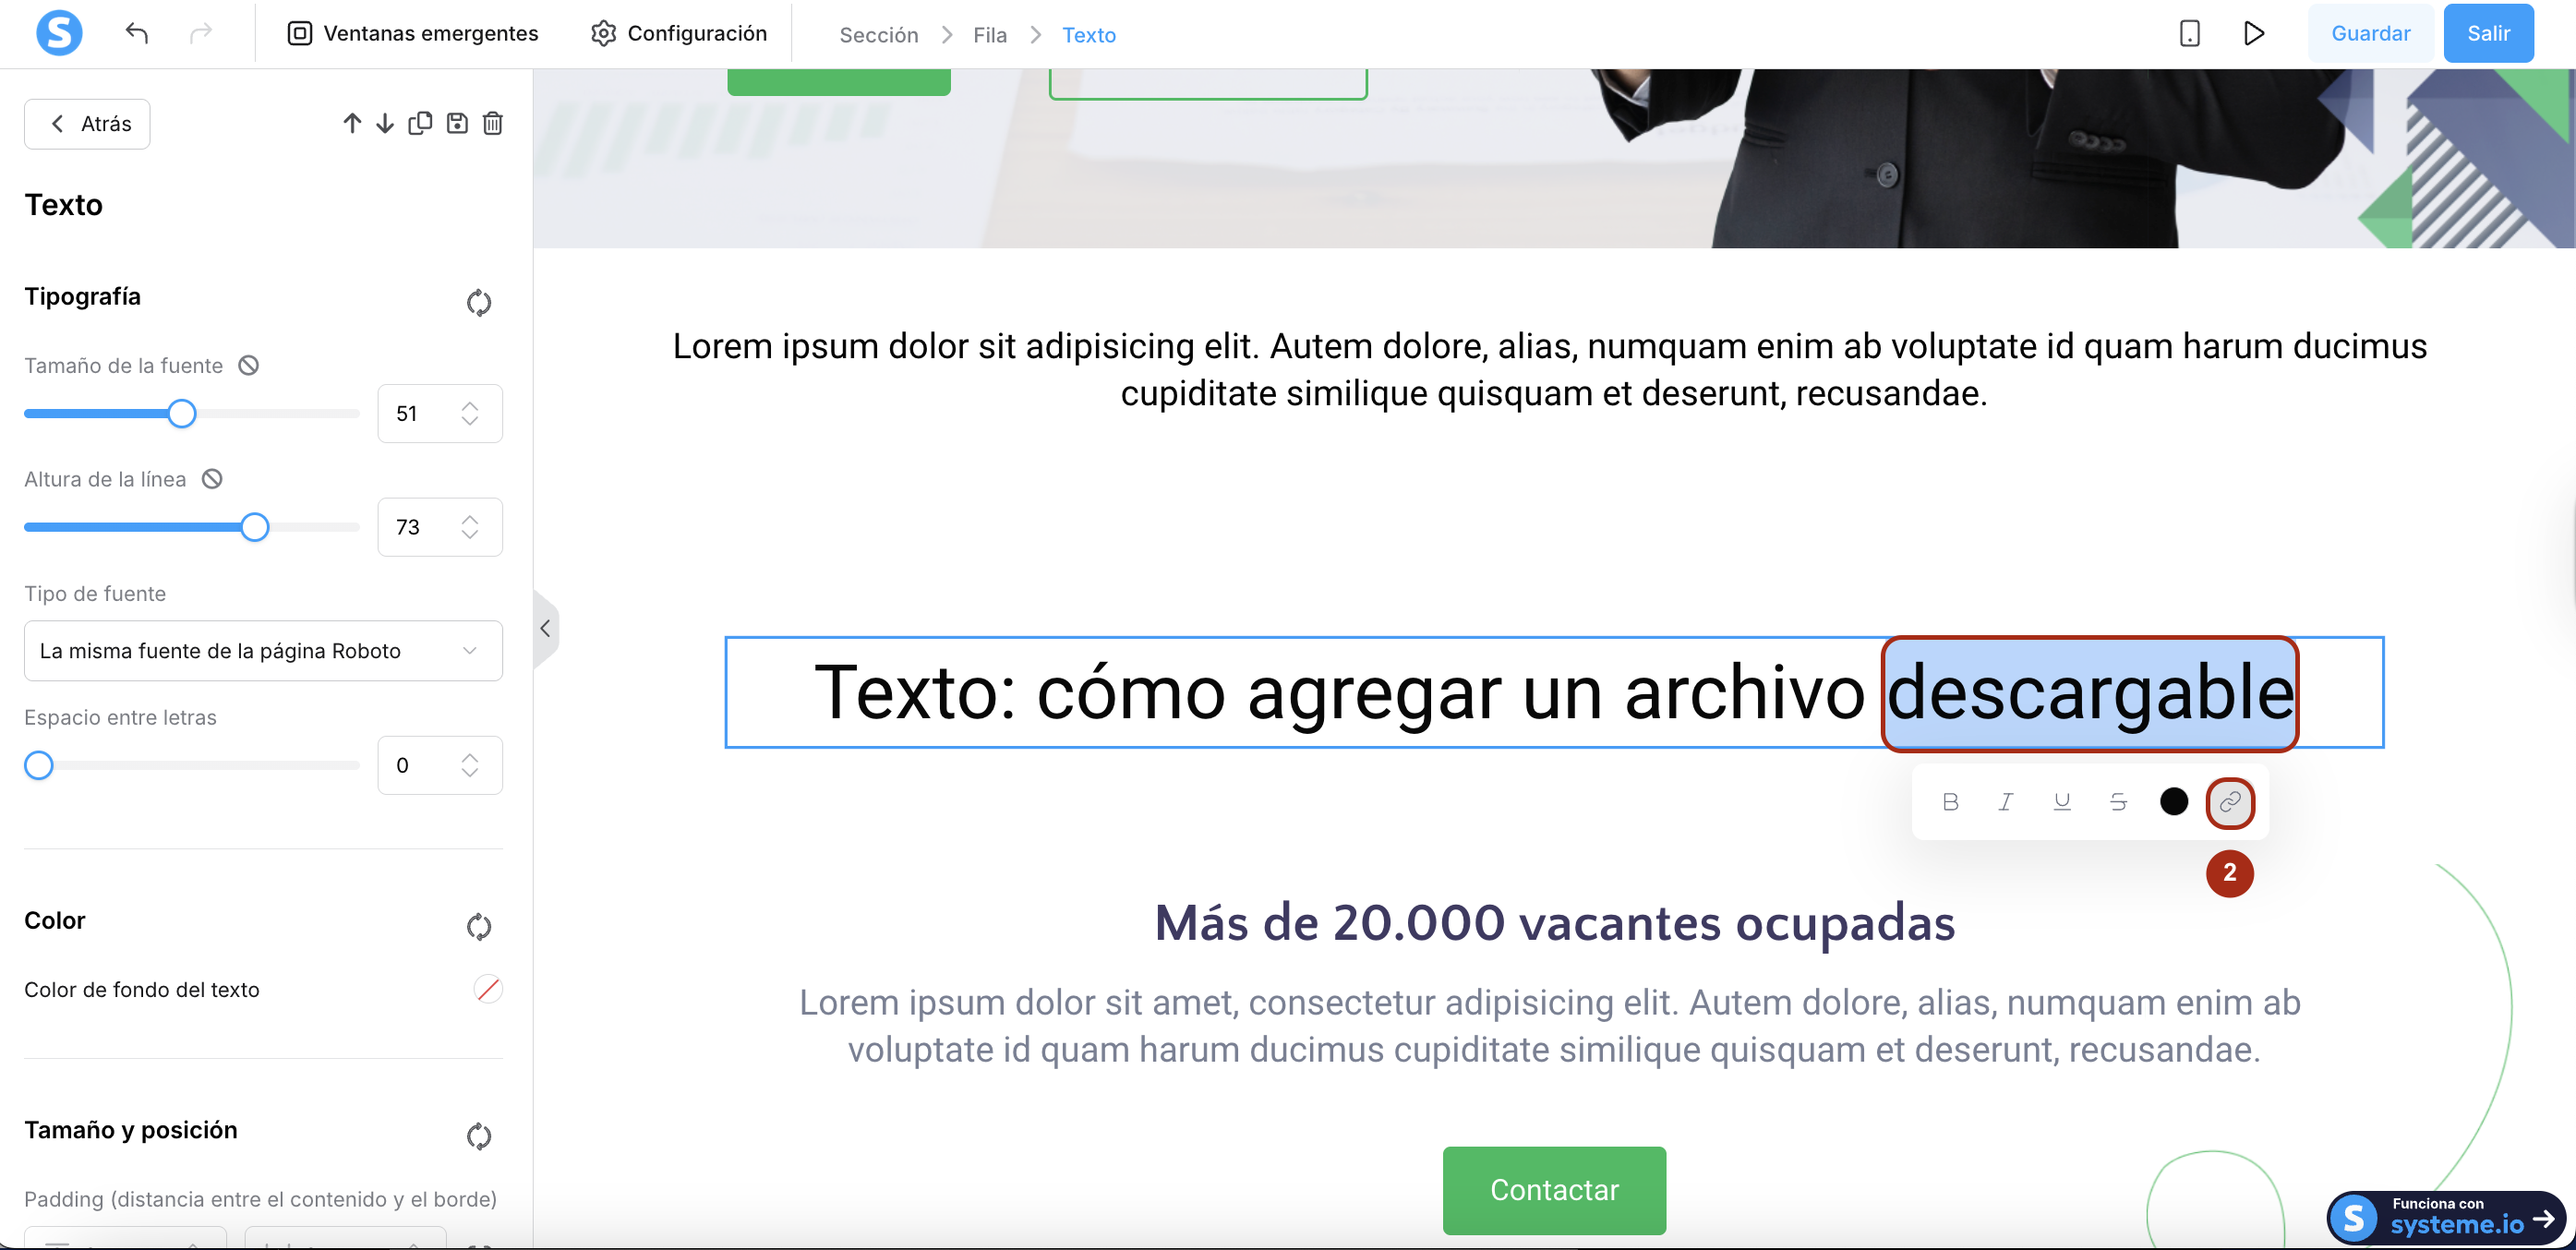
Task: Open page preview play icon
Action: (2253, 34)
